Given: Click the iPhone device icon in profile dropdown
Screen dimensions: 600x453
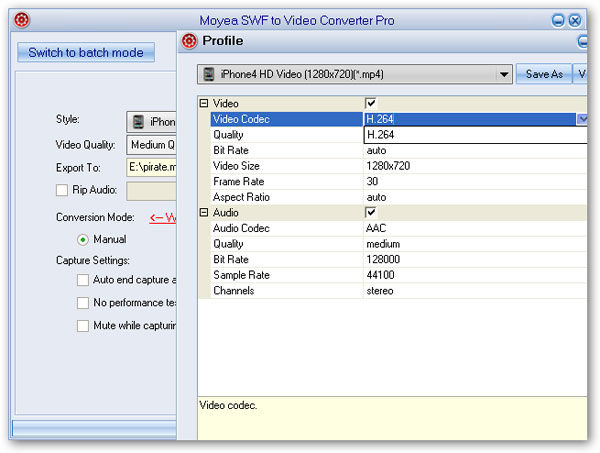Looking at the screenshot, I should click(x=209, y=74).
